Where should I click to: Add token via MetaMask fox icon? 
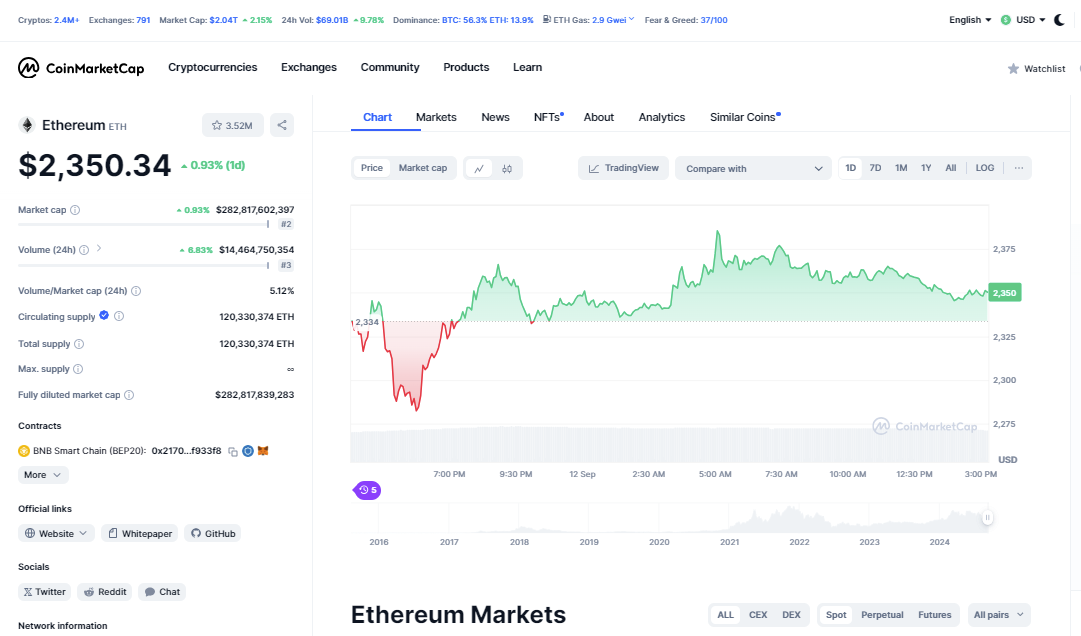263,451
